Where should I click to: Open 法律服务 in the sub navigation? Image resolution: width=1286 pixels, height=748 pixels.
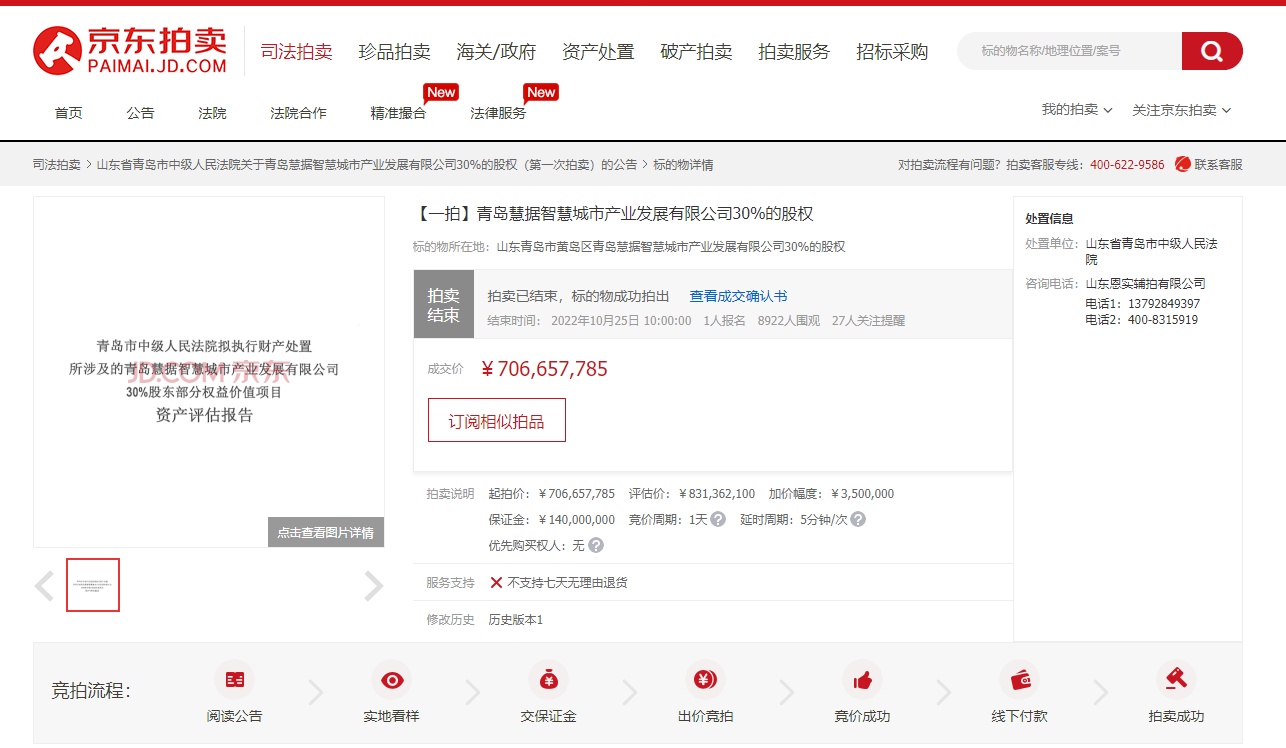(x=498, y=113)
